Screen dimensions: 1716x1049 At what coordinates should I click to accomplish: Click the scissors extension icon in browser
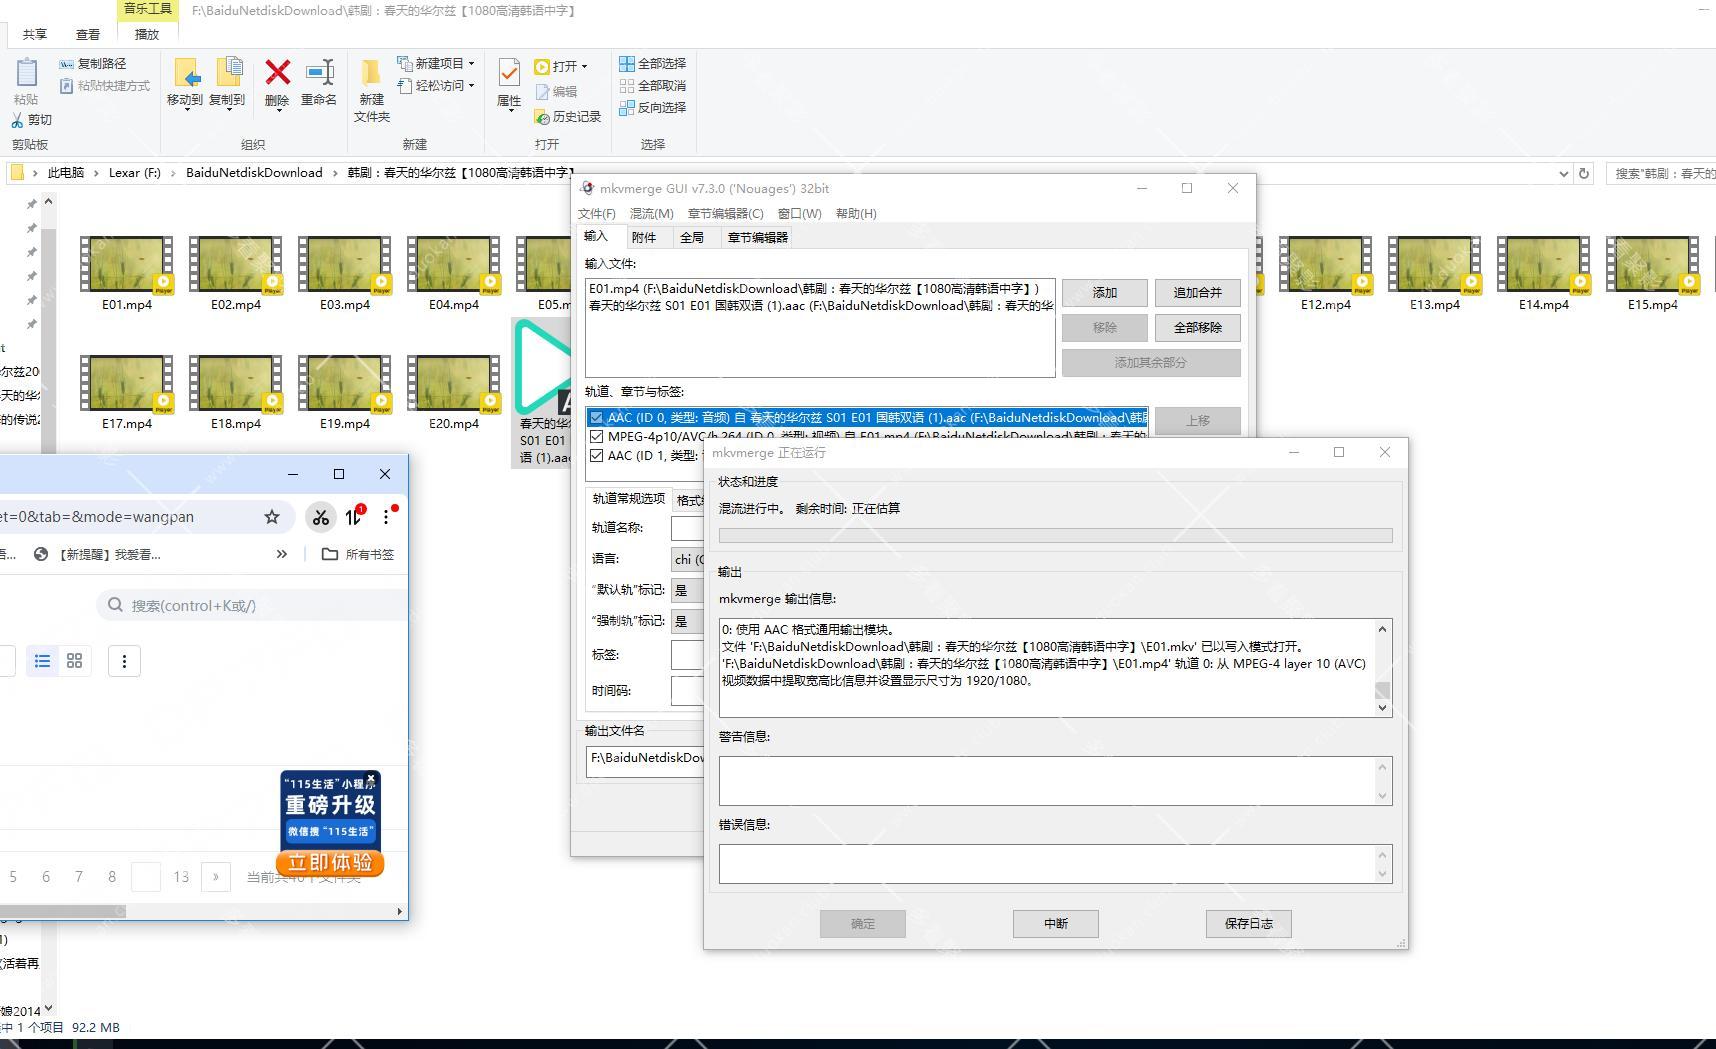point(320,517)
